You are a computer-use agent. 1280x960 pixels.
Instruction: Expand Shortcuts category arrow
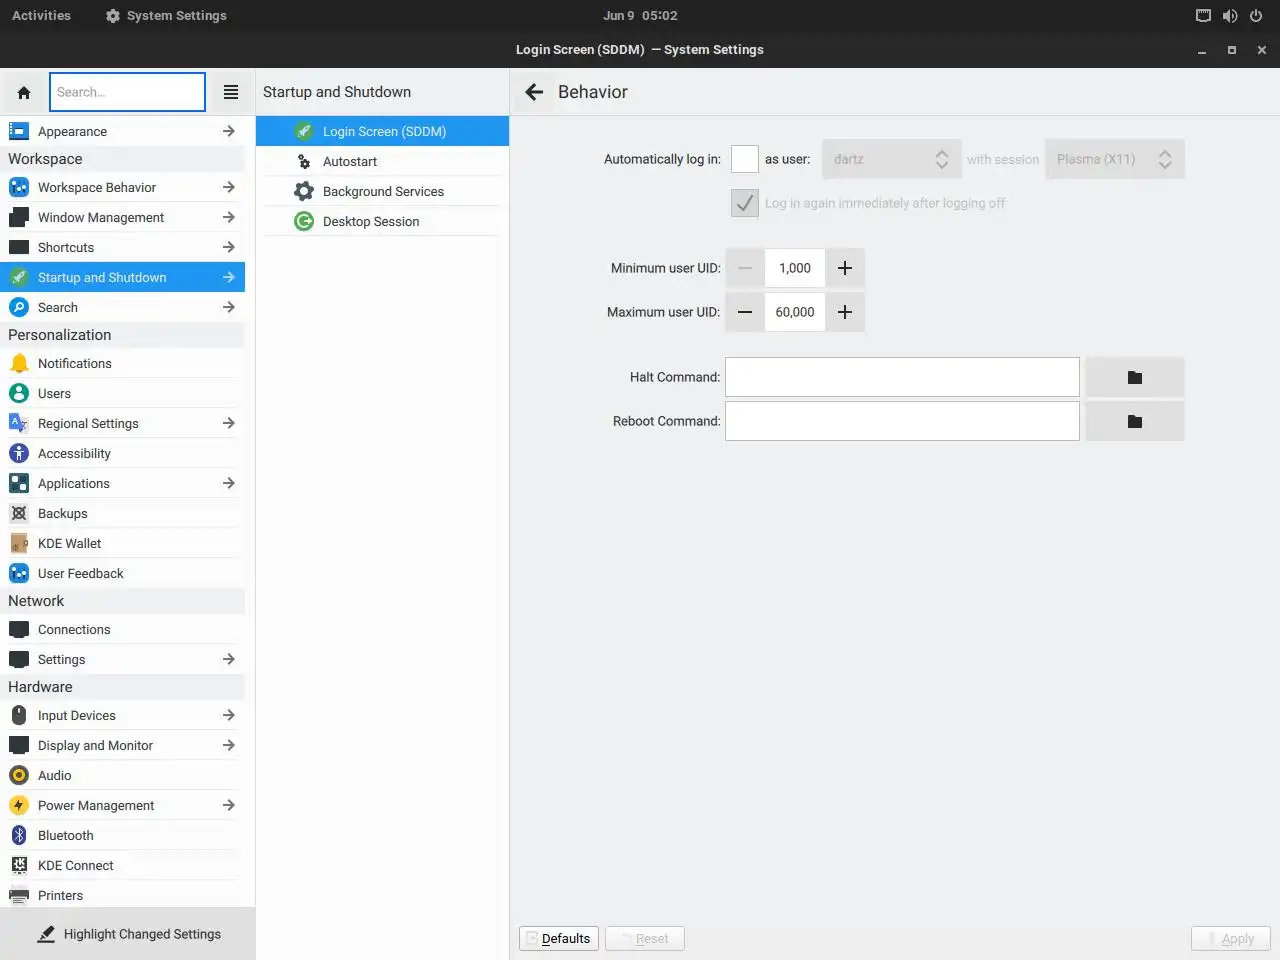(229, 247)
